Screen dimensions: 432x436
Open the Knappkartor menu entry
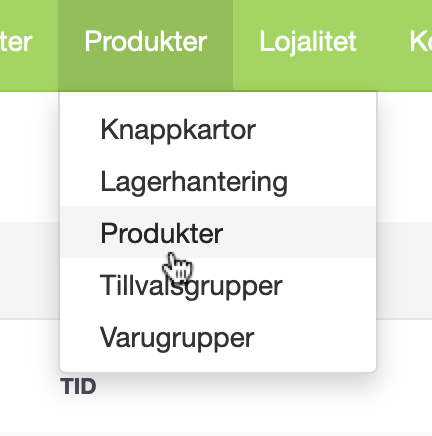pos(218,129)
